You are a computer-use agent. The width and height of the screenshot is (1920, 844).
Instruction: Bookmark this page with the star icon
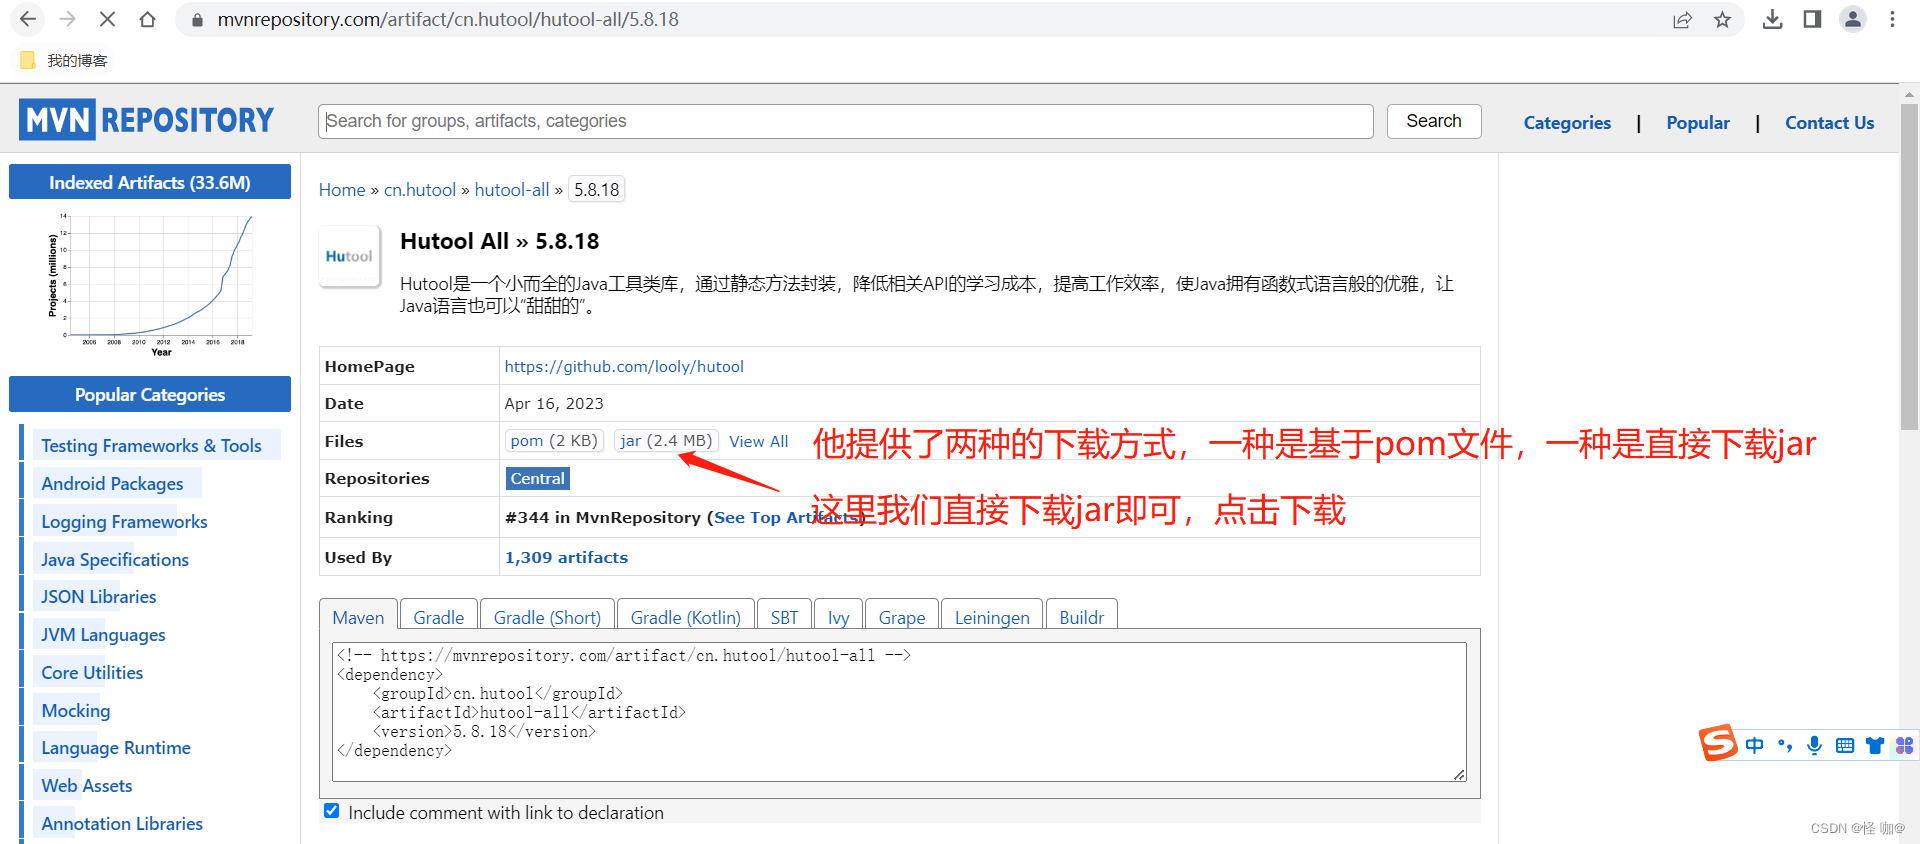click(x=1722, y=19)
